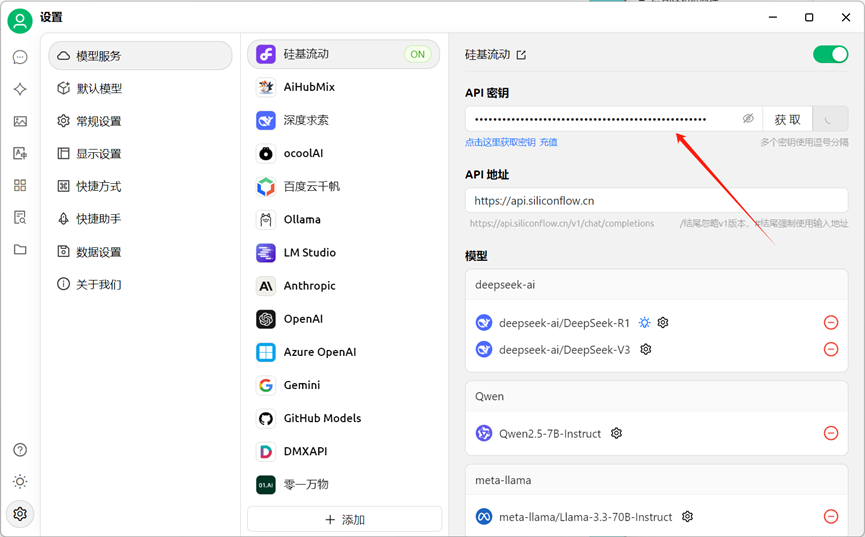Remove the deepseek-ai/DeepSeek-V3 model
865x537 pixels.
831,349
